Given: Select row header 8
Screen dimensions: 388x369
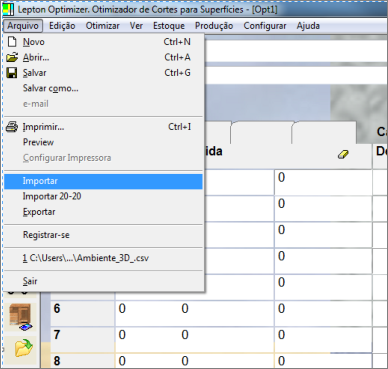Looking at the screenshot, I should pyautogui.click(x=82, y=361).
